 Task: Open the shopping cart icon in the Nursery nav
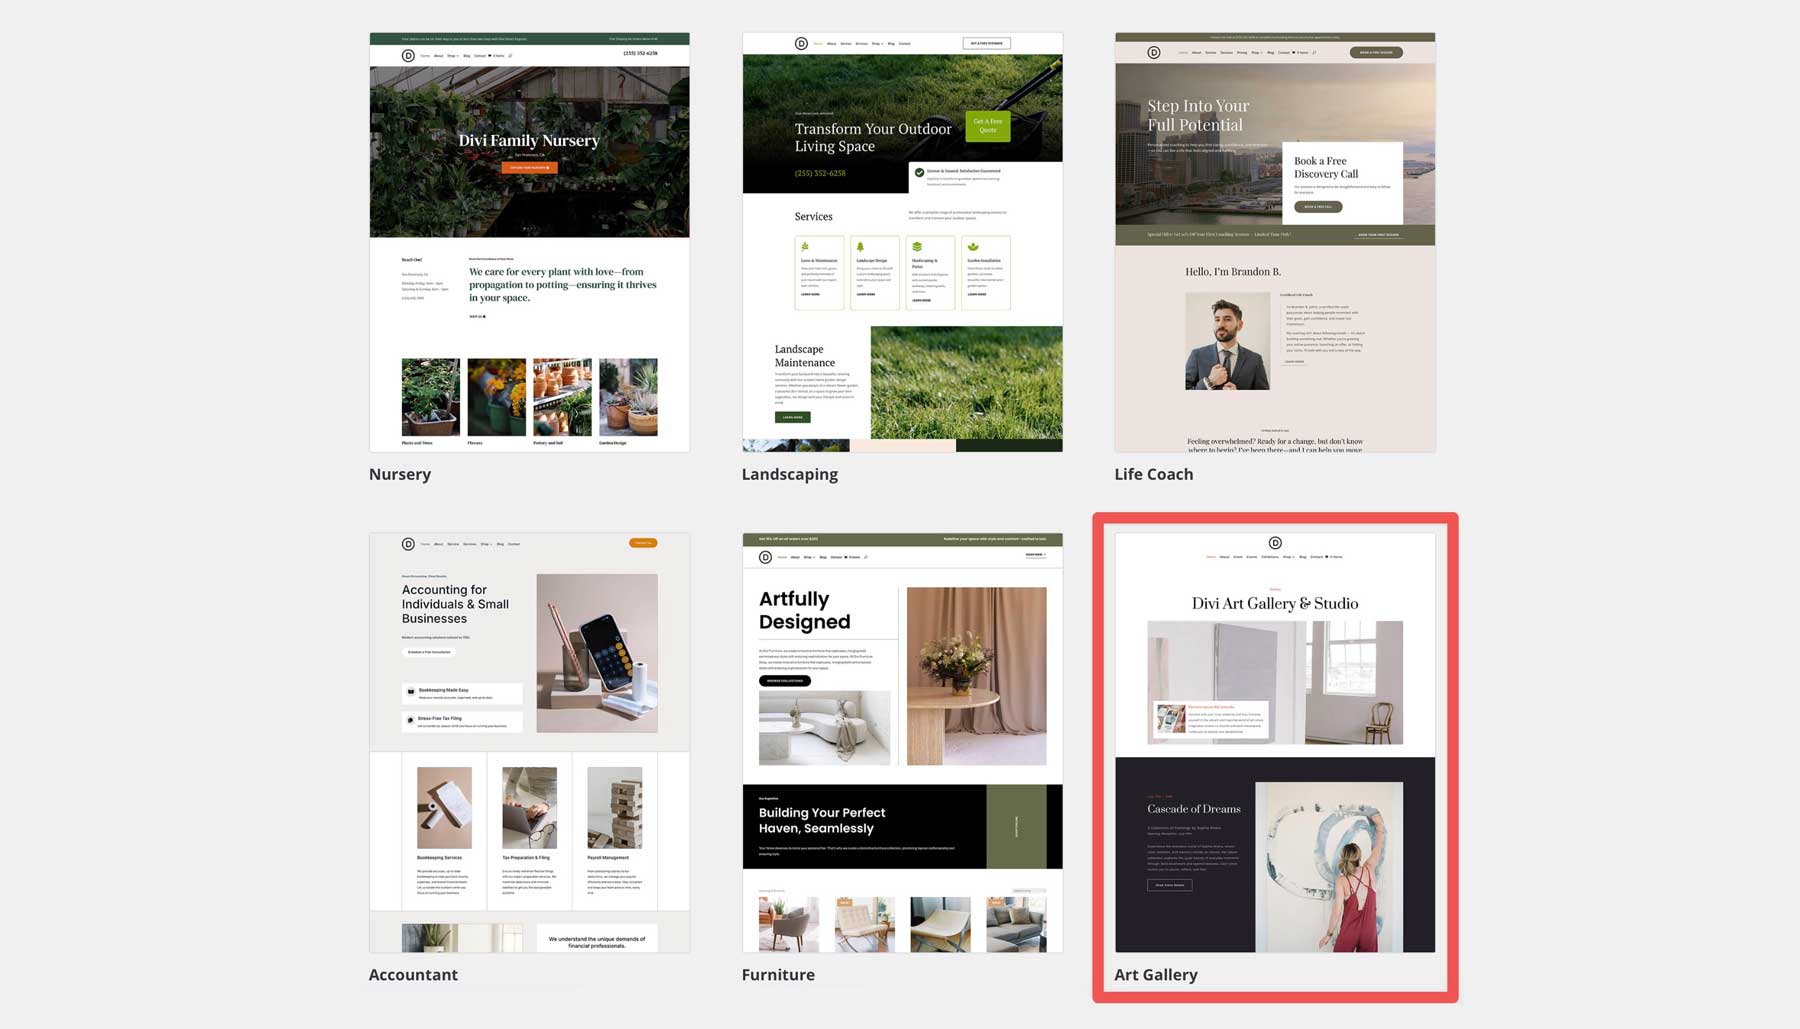[489, 55]
